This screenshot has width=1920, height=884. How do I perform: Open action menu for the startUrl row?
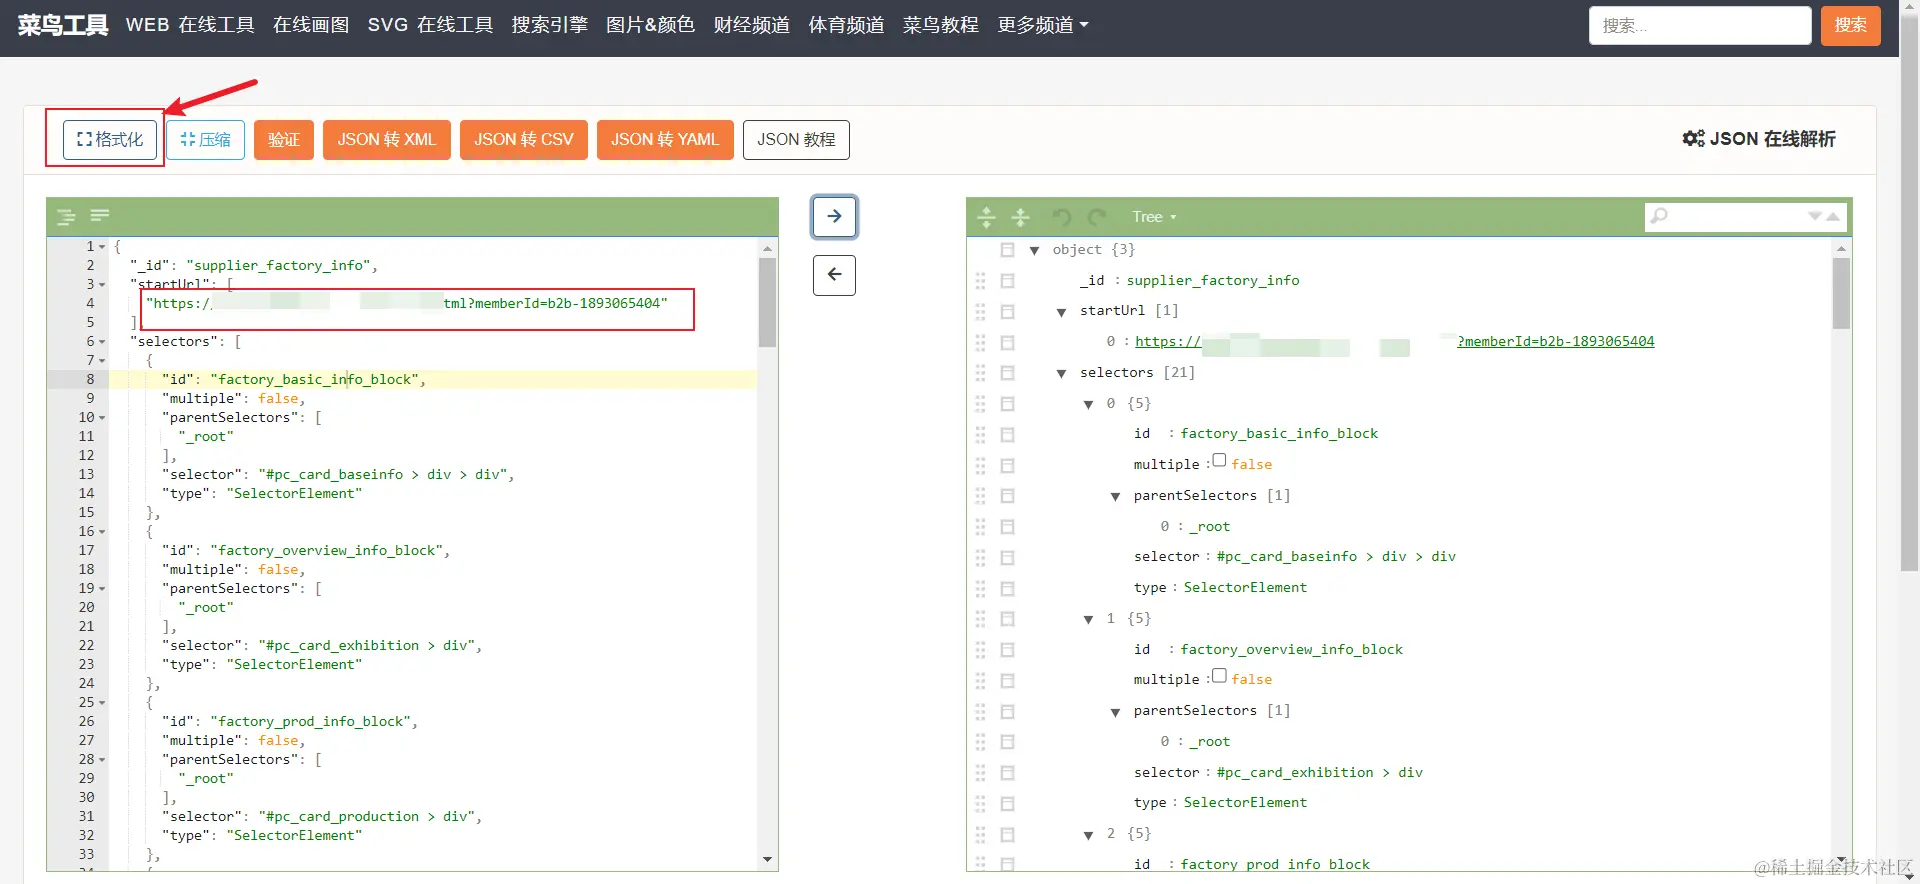pyautogui.click(x=1007, y=312)
